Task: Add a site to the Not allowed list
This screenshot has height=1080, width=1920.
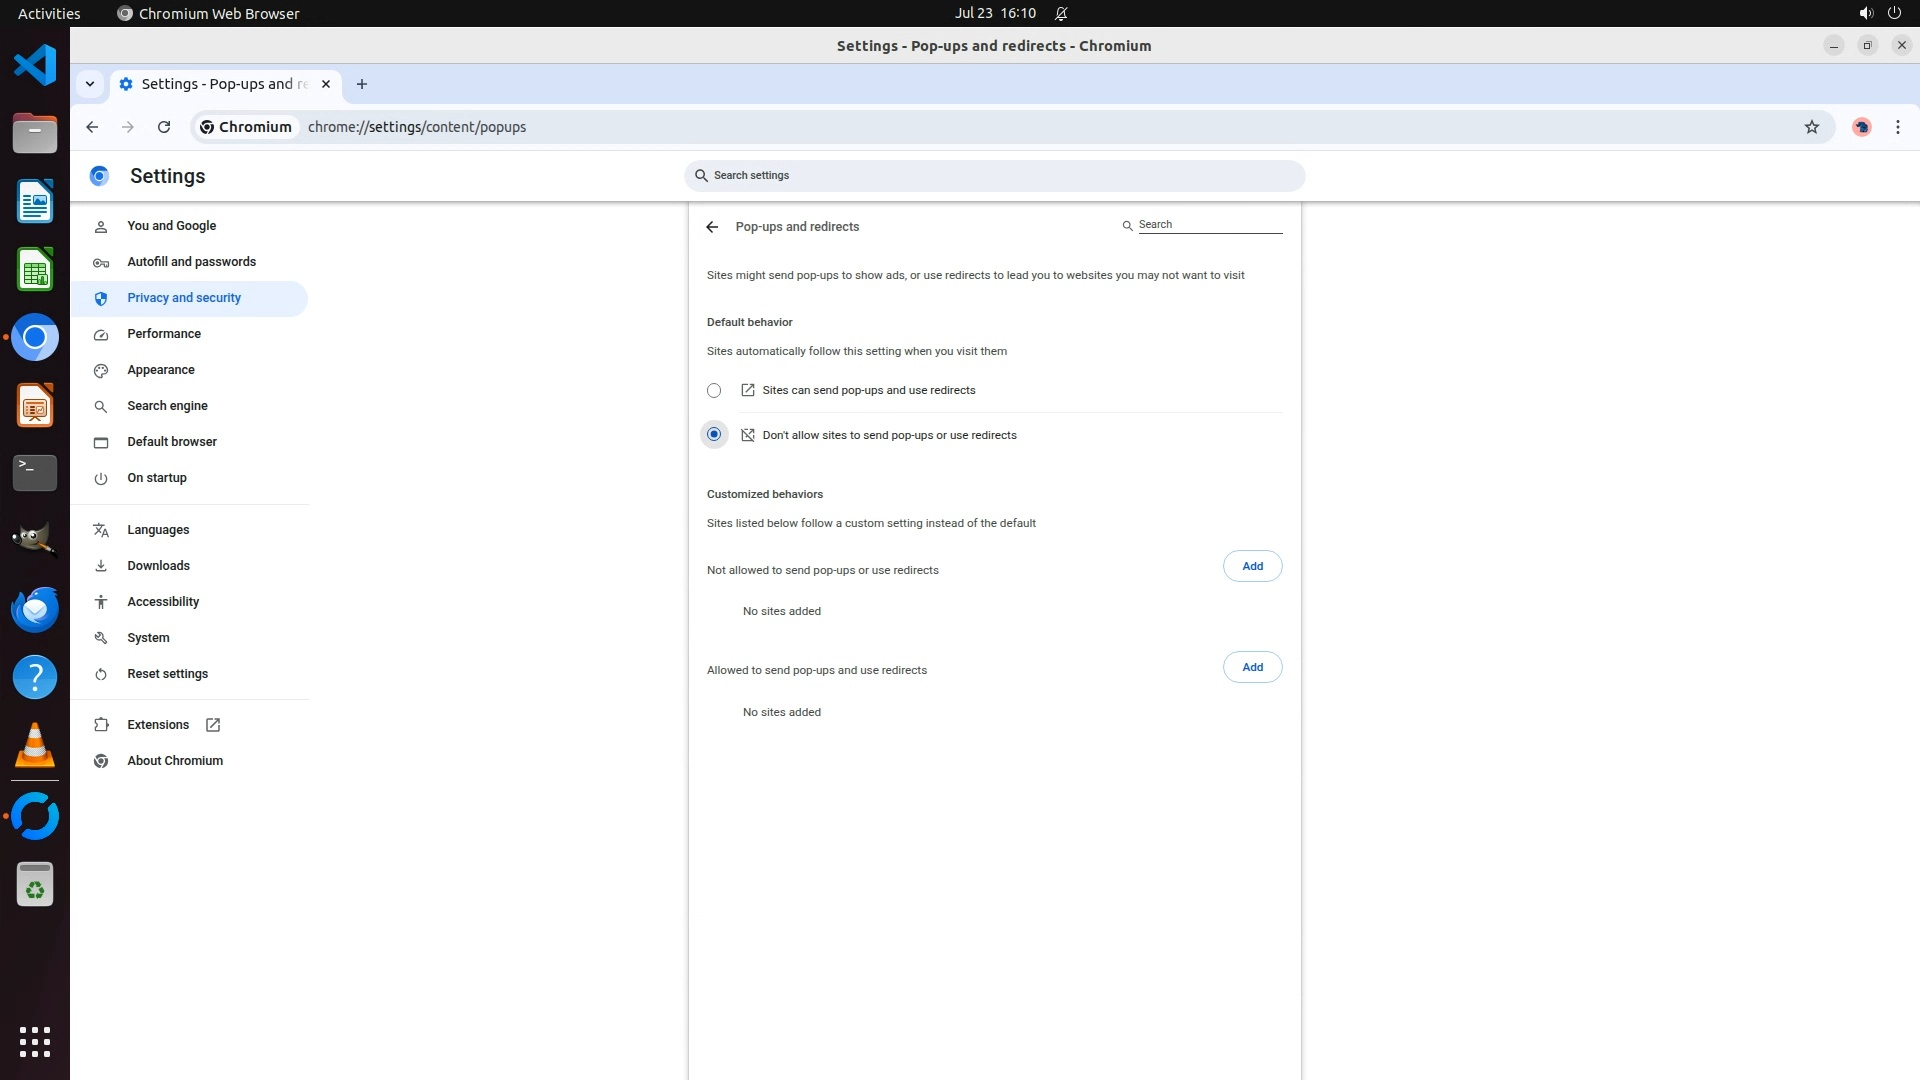Action: tap(1252, 566)
